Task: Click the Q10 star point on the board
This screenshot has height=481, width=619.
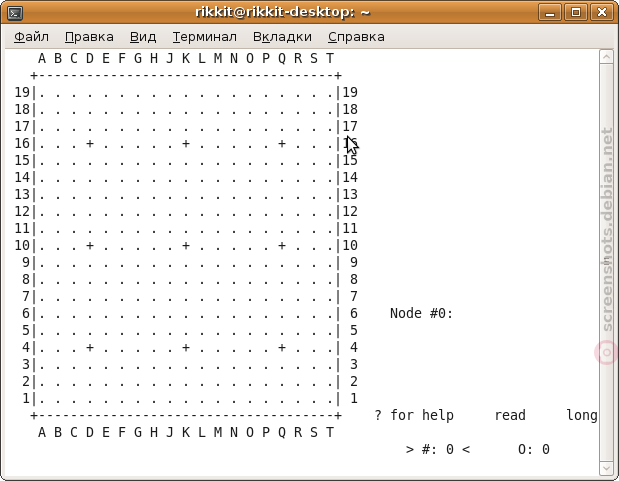Action: [282, 246]
